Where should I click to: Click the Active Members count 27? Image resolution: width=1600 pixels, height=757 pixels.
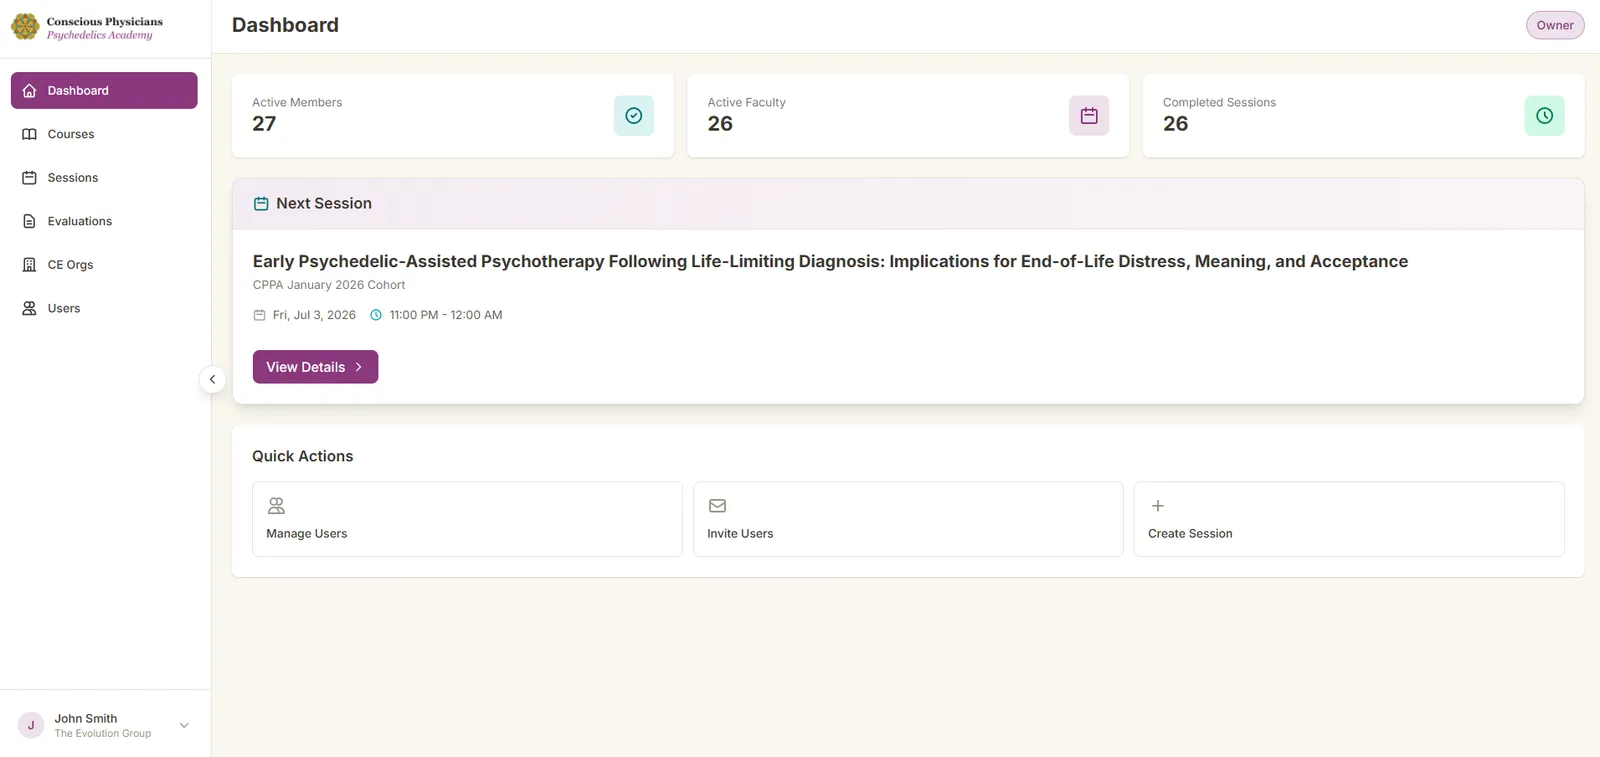264,124
